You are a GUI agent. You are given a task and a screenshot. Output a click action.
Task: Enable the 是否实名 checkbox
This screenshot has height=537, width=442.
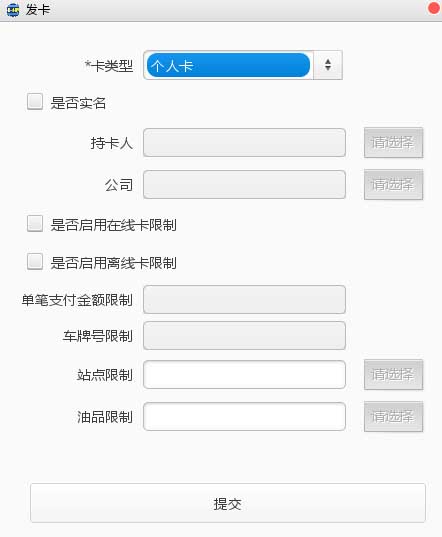point(35,102)
